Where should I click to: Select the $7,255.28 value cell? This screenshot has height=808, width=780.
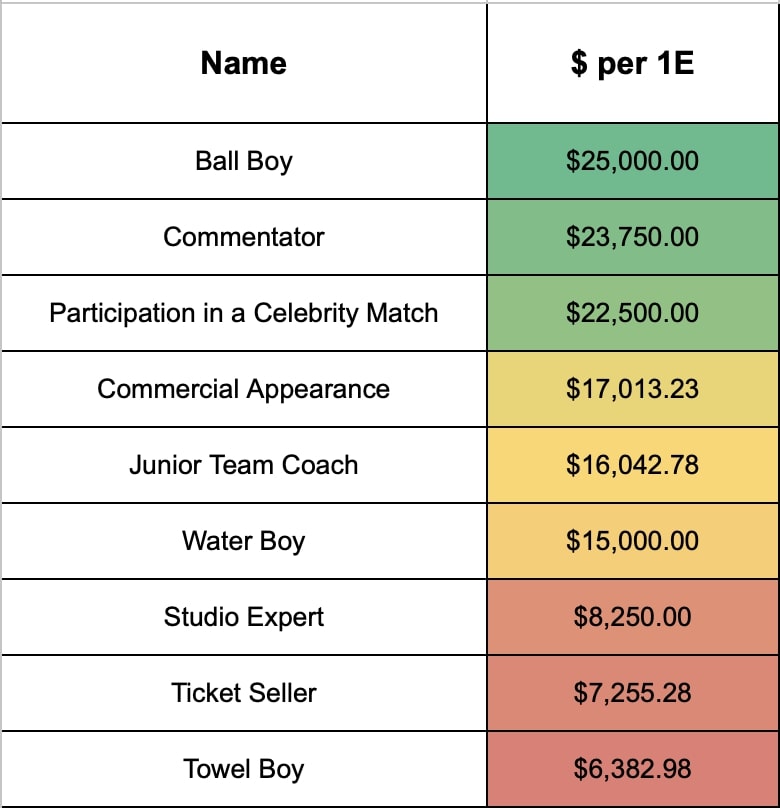pos(633,693)
